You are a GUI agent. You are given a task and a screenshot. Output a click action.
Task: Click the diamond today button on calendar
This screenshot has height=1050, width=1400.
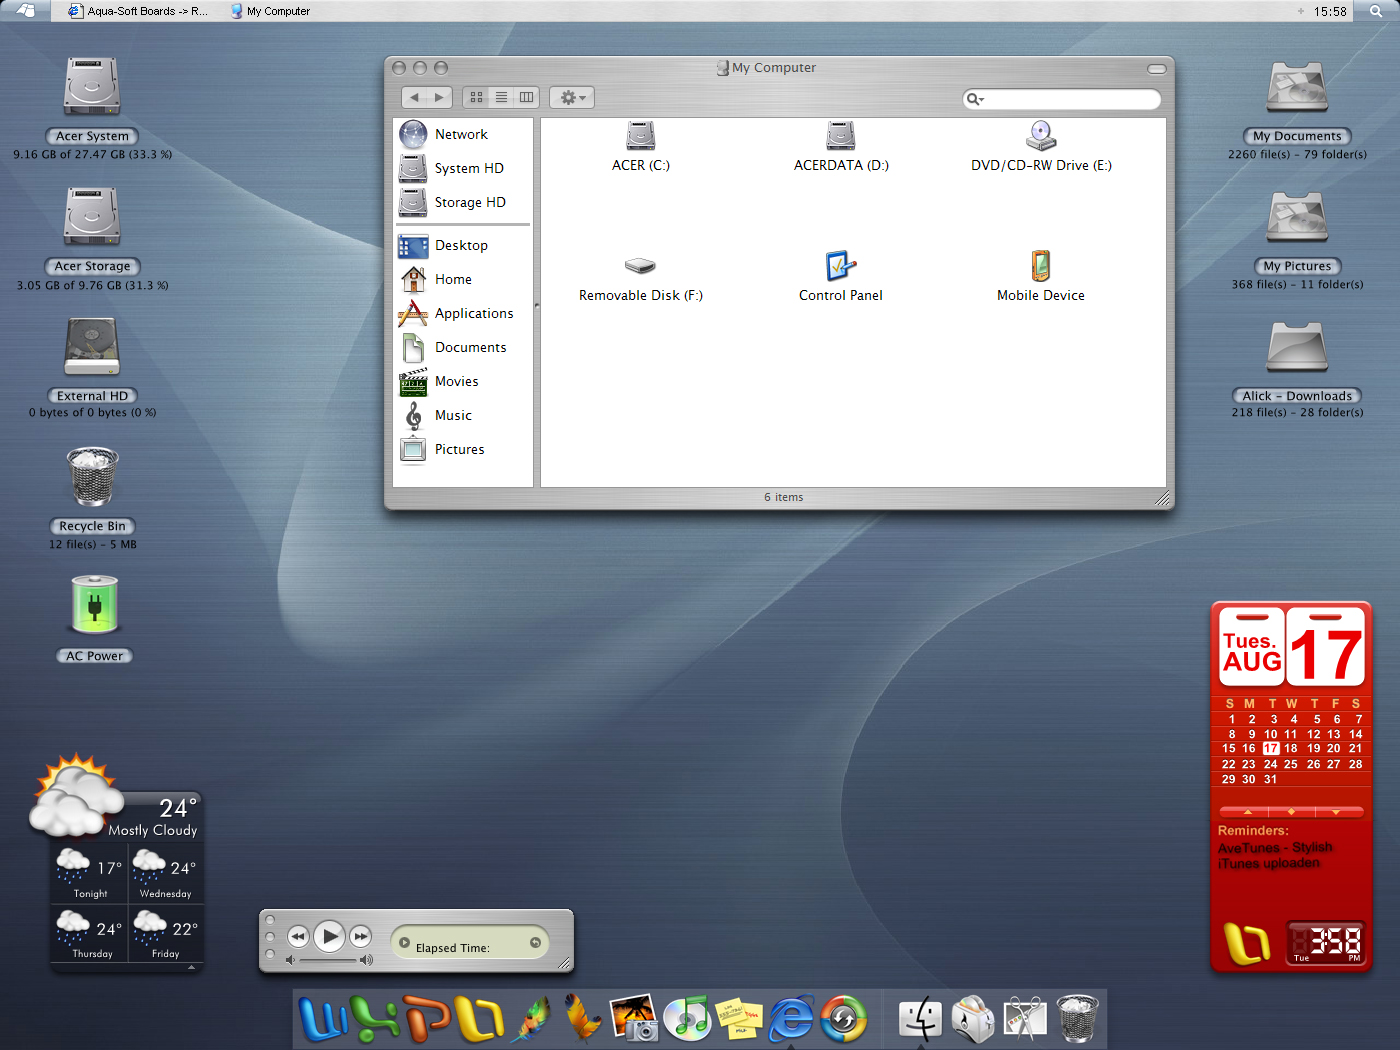(x=1291, y=812)
